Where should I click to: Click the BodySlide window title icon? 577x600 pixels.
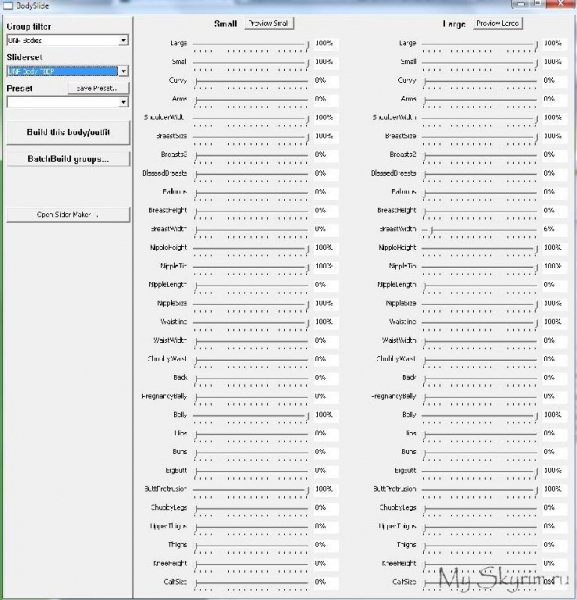point(8,5)
